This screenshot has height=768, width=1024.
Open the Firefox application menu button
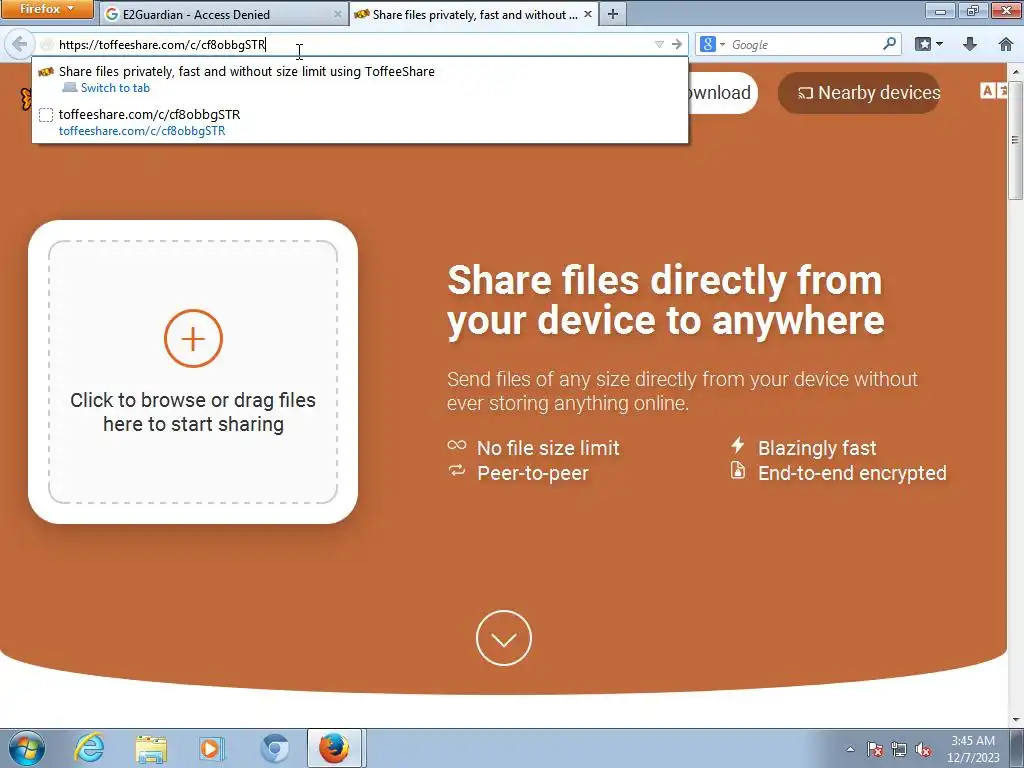(x=47, y=9)
